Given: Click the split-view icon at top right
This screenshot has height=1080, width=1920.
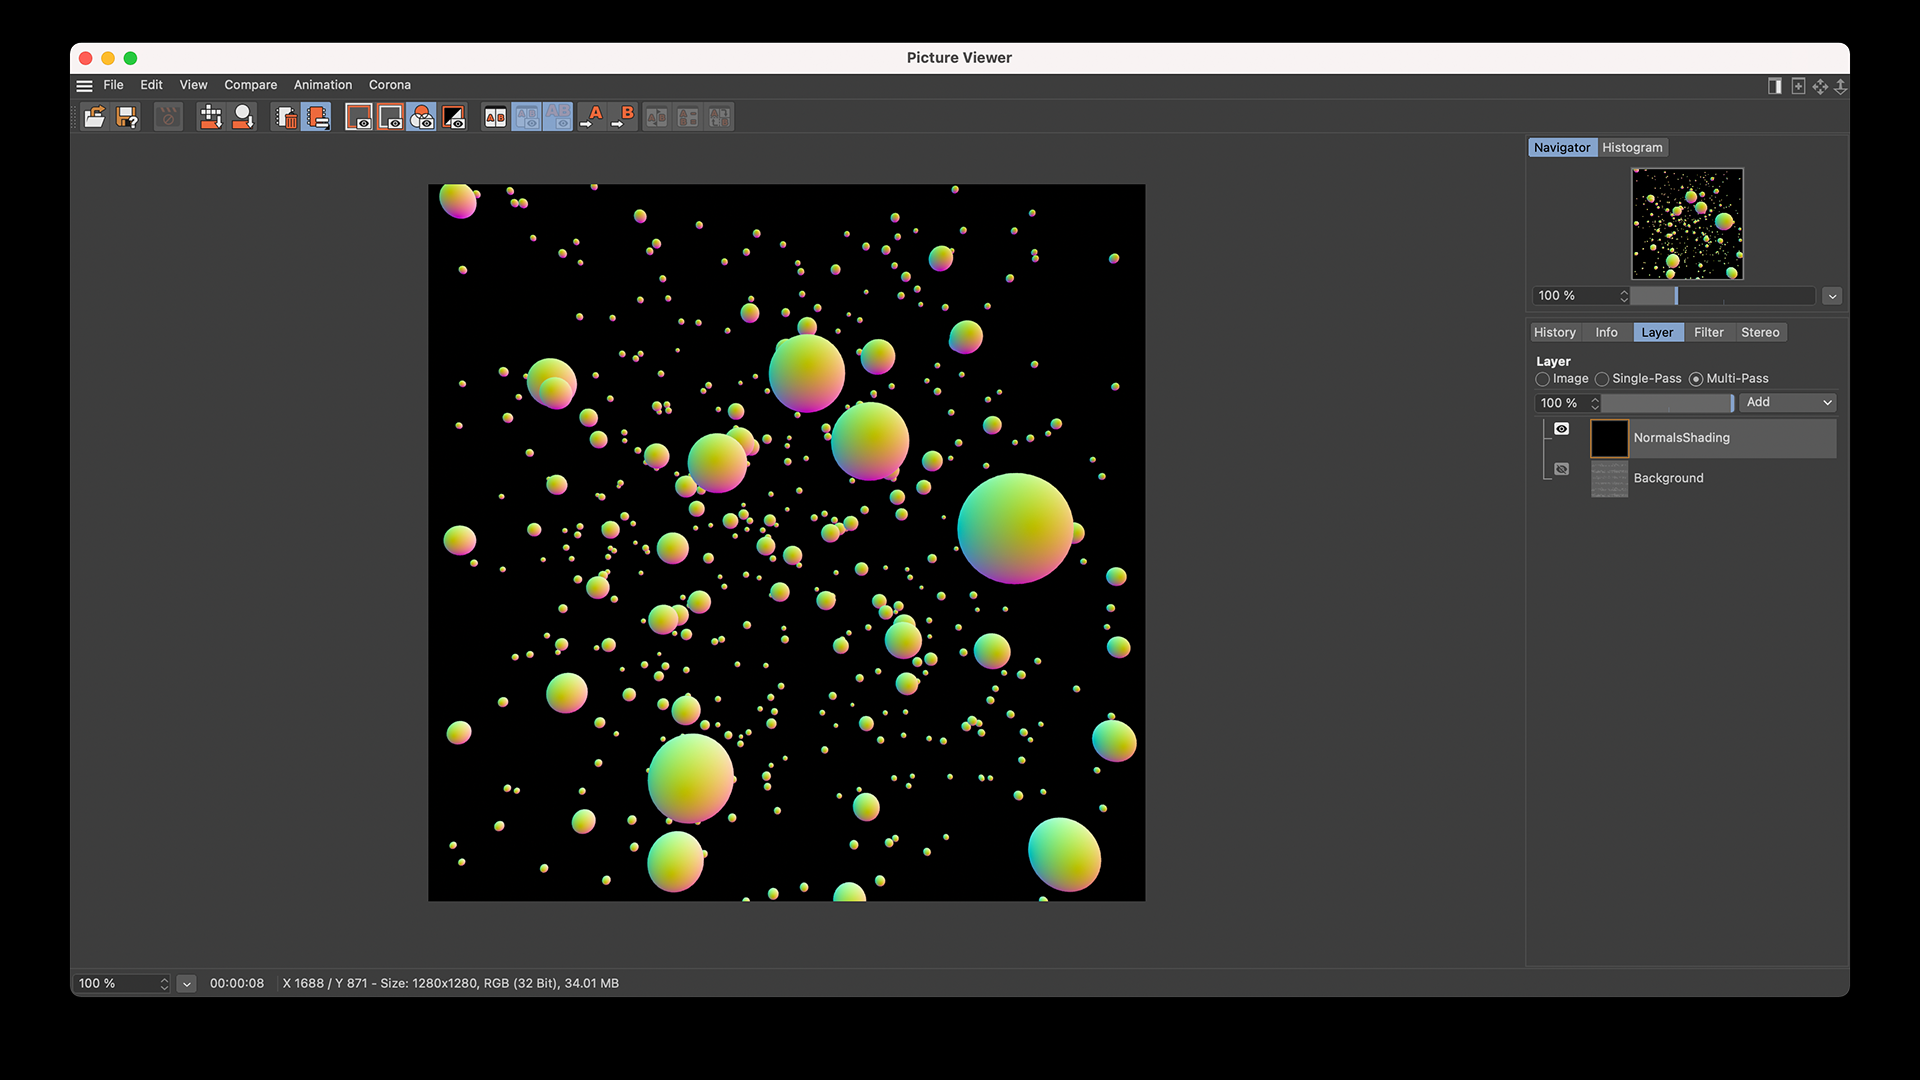Looking at the screenshot, I should tap(1775, 86).
